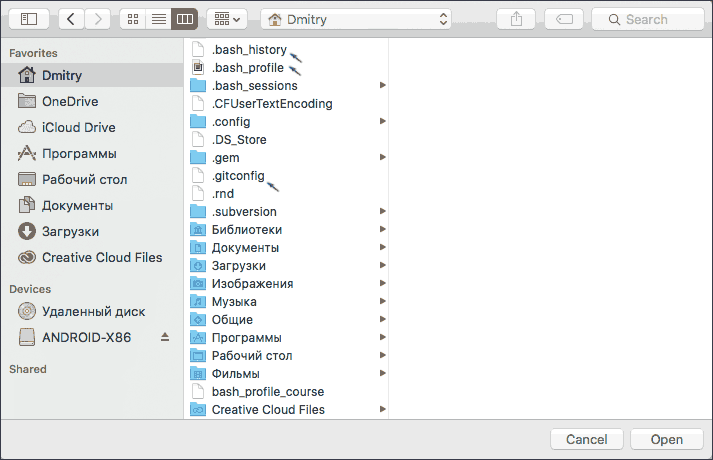Open Creative Cloud Files from sidebar

(x=101, y=257)
